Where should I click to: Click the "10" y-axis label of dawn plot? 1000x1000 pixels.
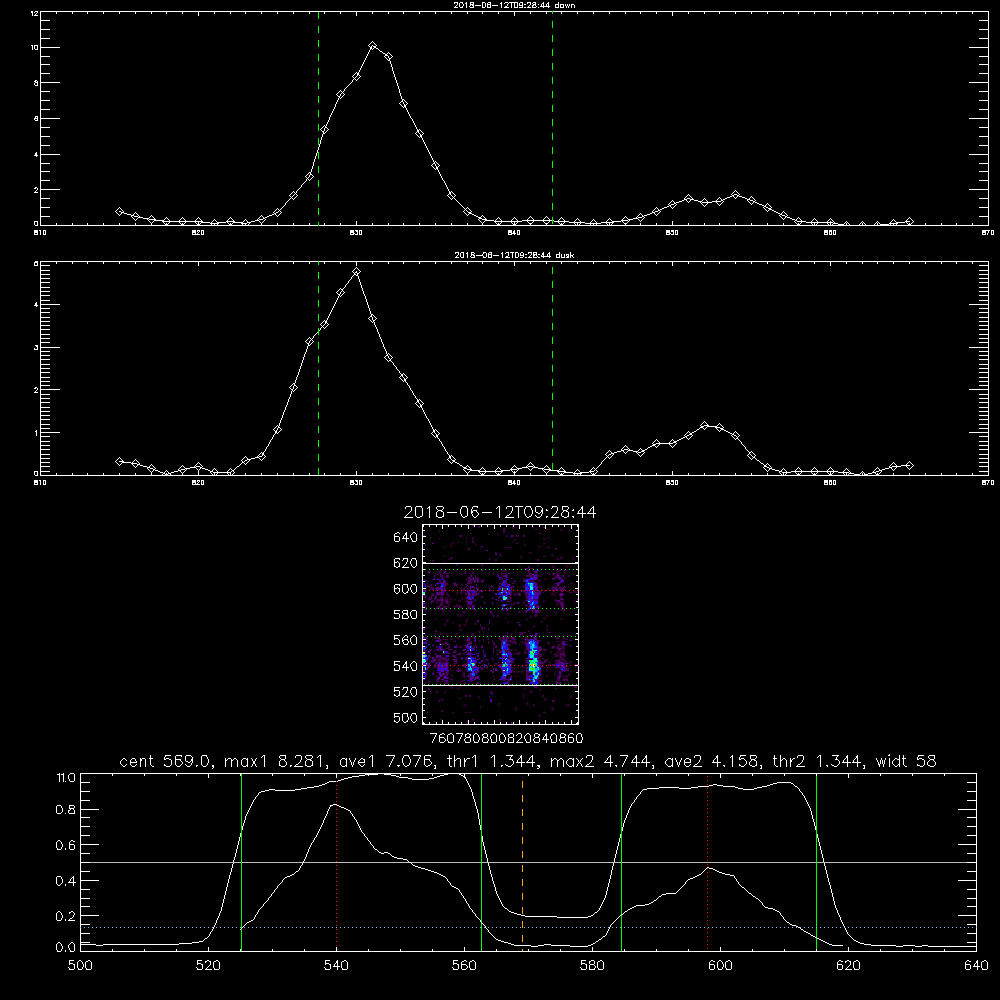[34, 48]
